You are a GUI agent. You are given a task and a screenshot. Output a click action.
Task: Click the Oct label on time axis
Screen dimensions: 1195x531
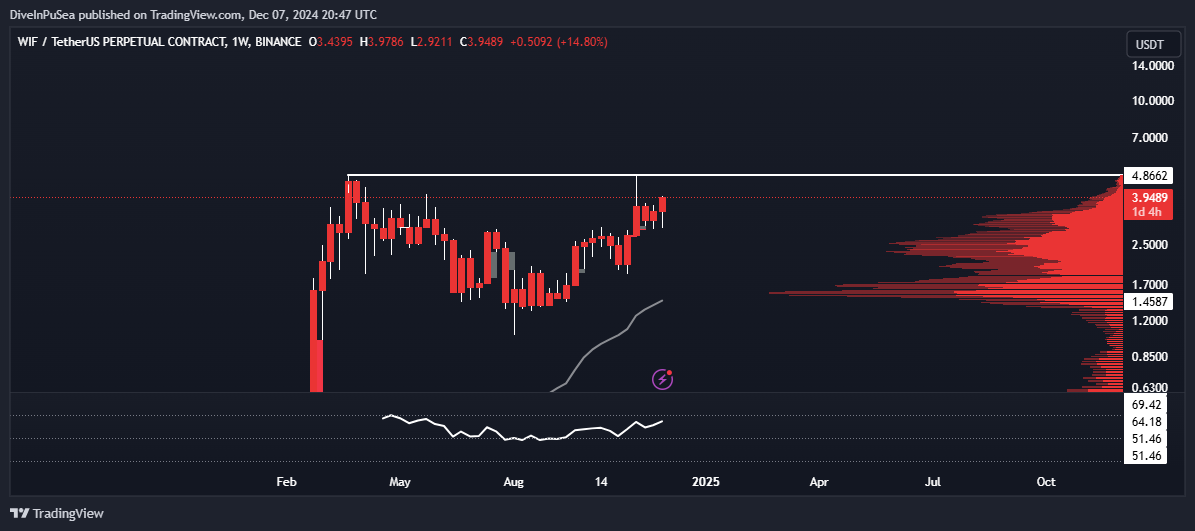[1046, 482]
